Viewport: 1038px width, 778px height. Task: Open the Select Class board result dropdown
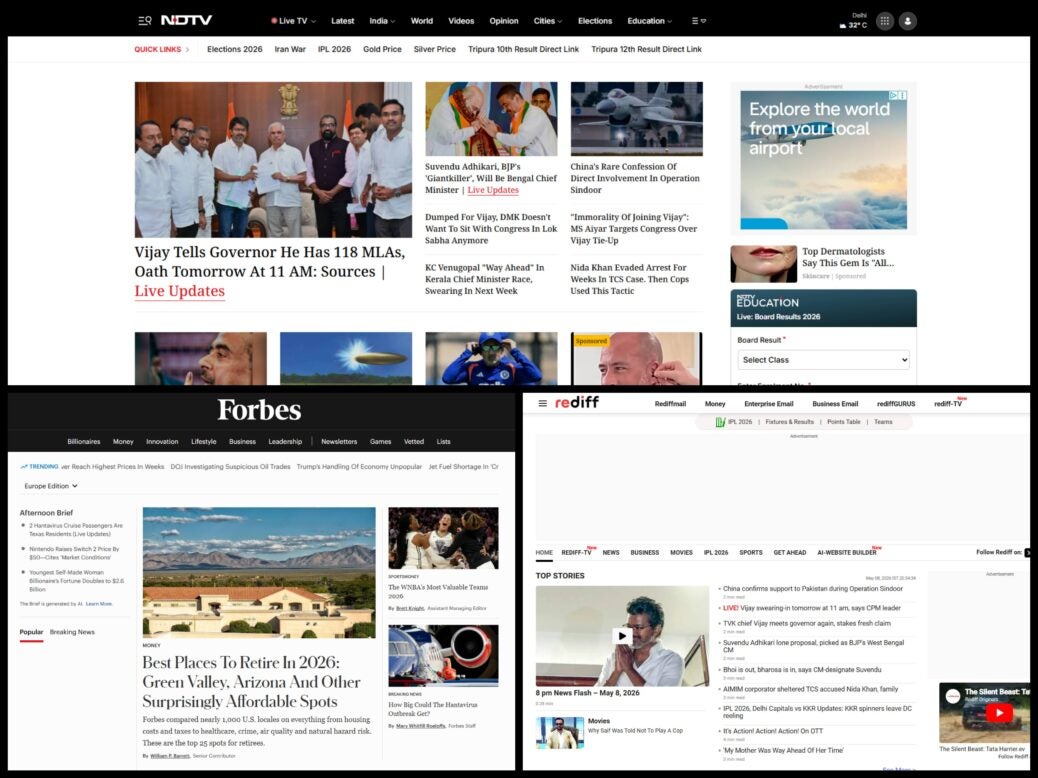824,360
